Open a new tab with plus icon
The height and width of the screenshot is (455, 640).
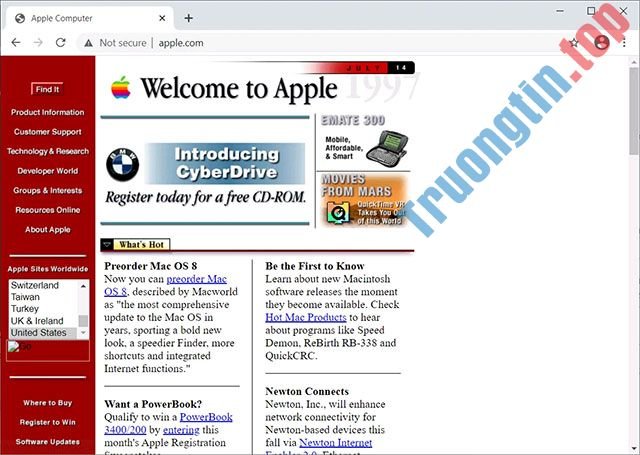pos(189,18)
